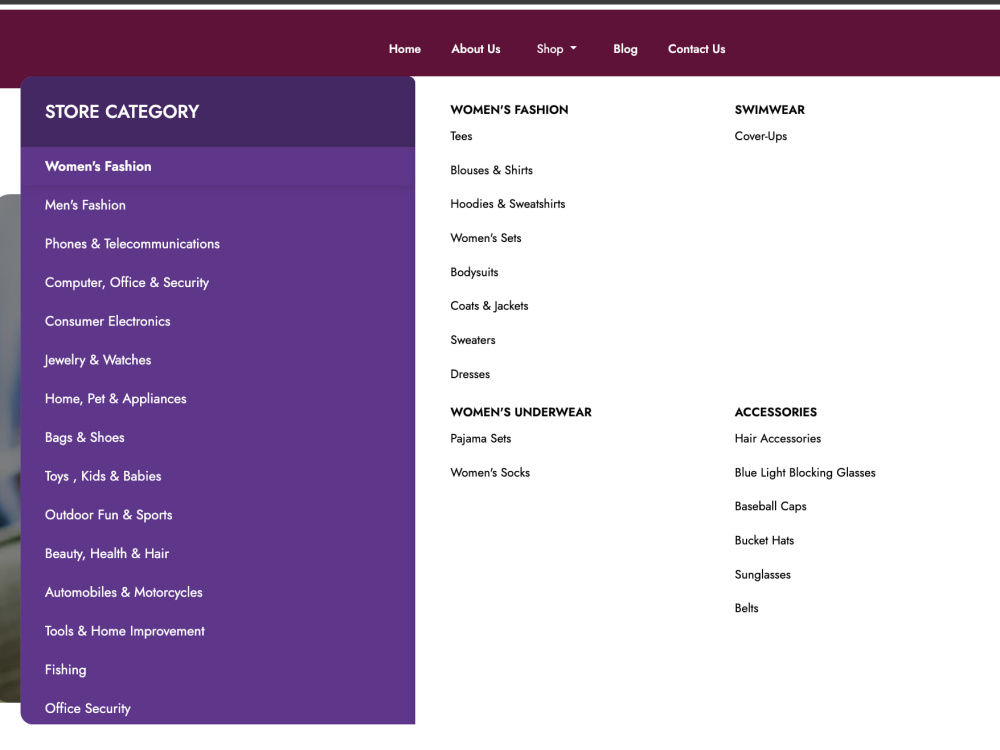Open Blouses & Shirts subcategory
Viewport: 1000px width, 750px height.
491,170
